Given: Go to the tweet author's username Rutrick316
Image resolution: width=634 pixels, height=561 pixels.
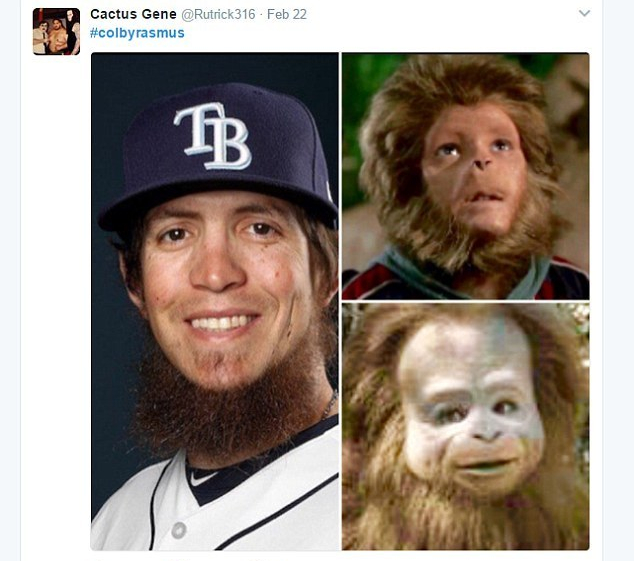Looking at the screenshot, I should click(218, 14).
